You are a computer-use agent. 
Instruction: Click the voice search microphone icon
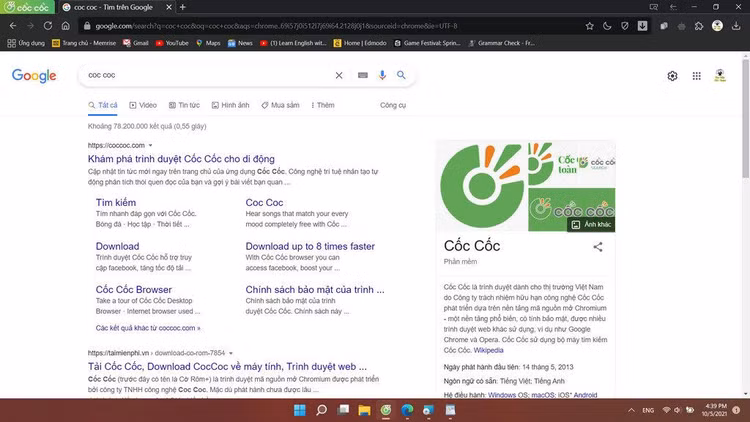pyautogui.click(x=382, y=75)
